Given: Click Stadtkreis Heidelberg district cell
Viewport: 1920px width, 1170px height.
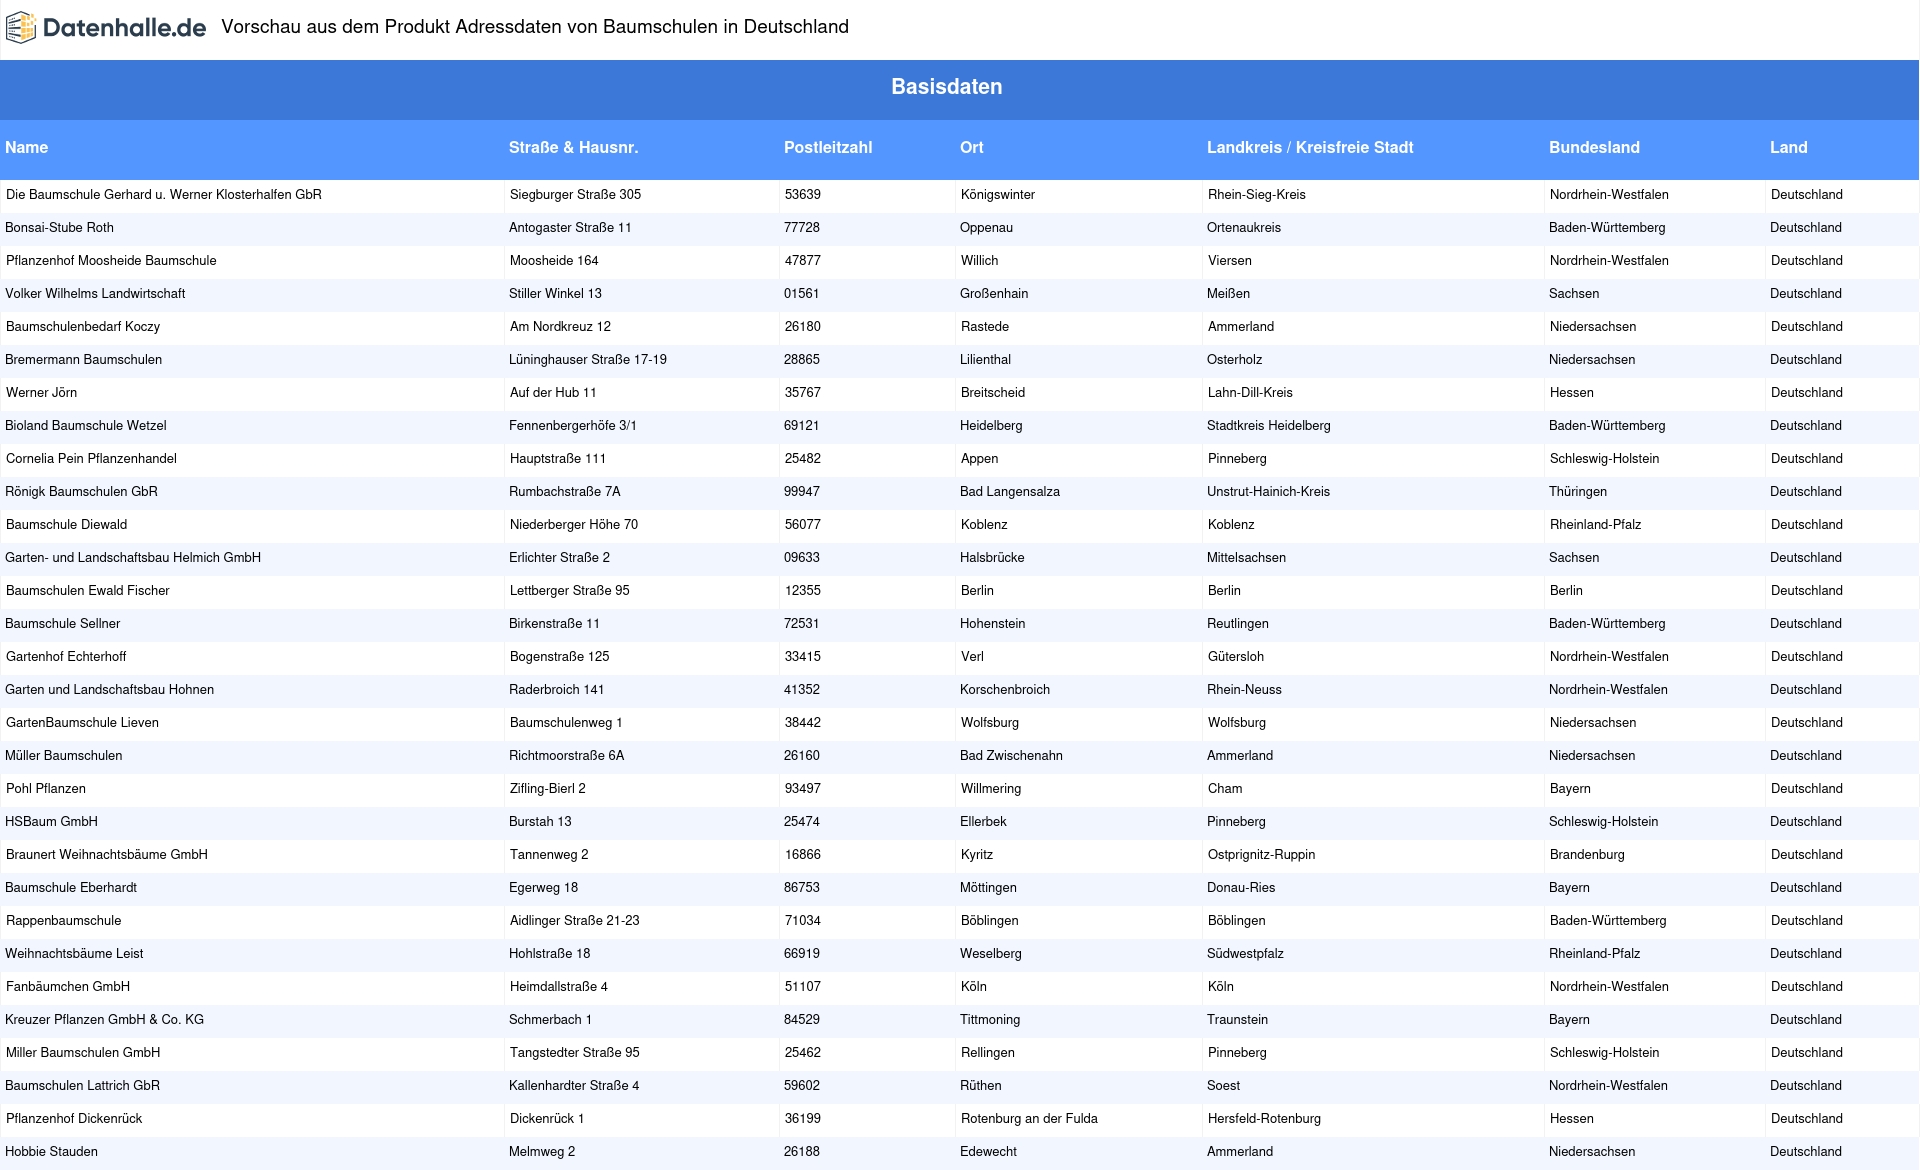Looking at the screenshot, I should tap(1269, 426).
